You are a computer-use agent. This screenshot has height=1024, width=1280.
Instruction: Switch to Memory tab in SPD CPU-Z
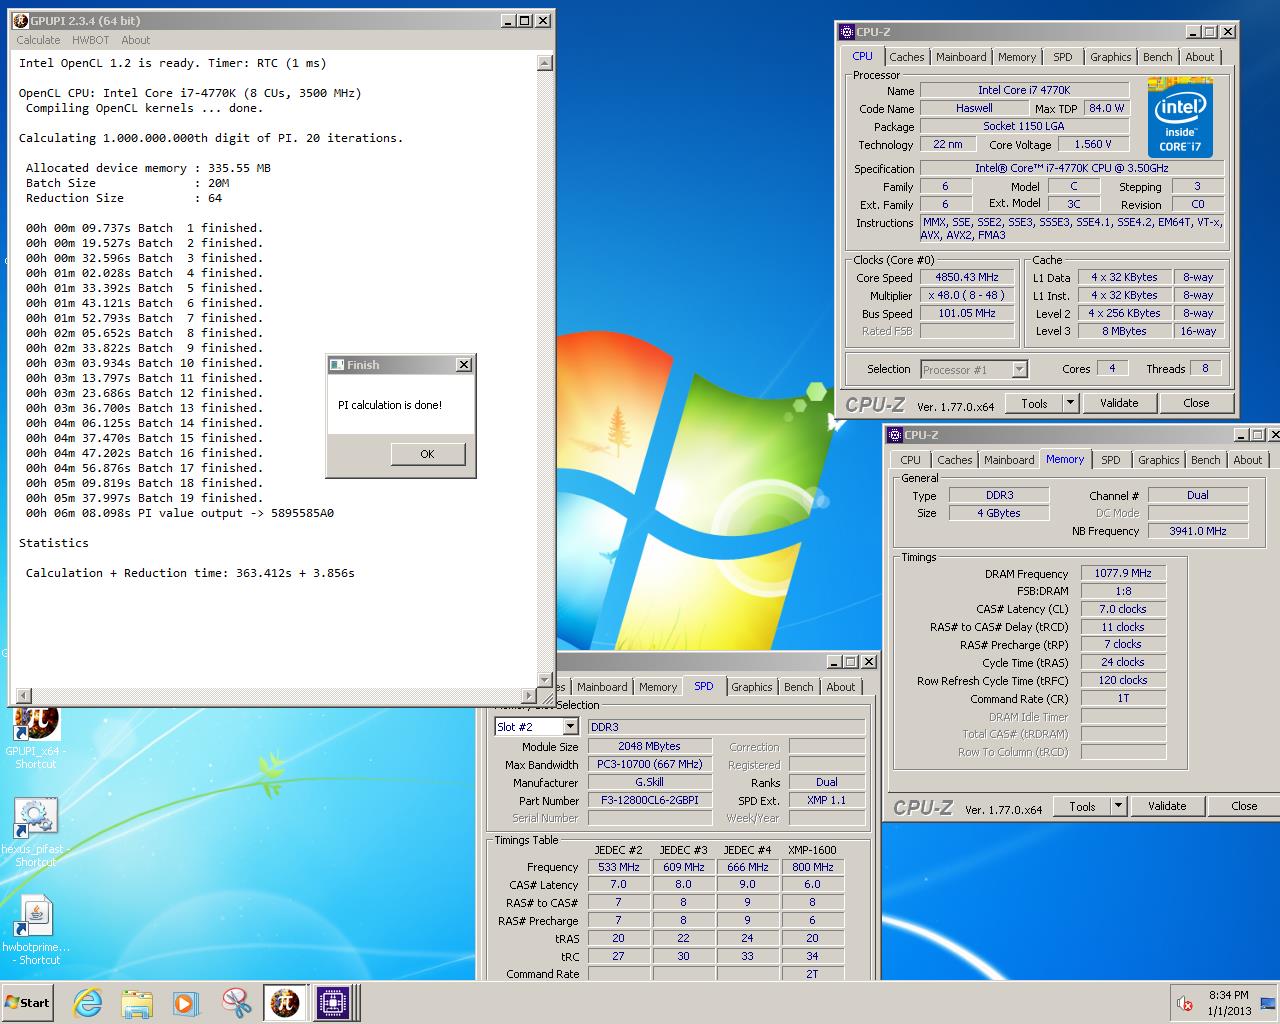coord(658,687)
